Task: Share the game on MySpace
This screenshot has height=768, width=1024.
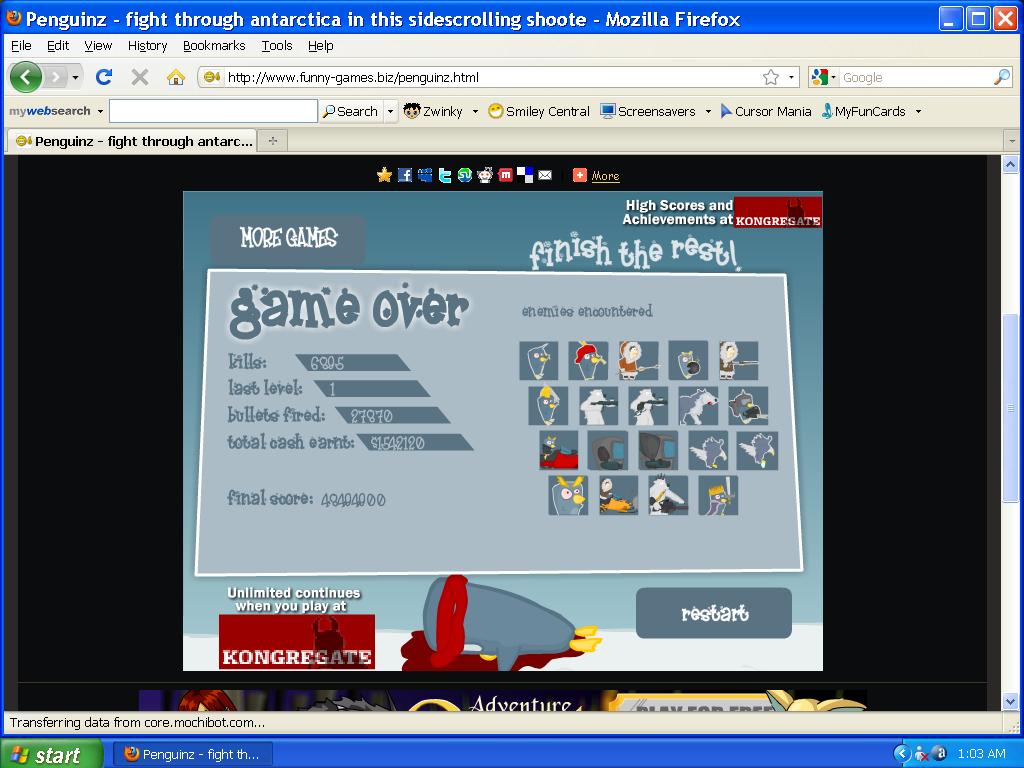Action: coord(425,175)
